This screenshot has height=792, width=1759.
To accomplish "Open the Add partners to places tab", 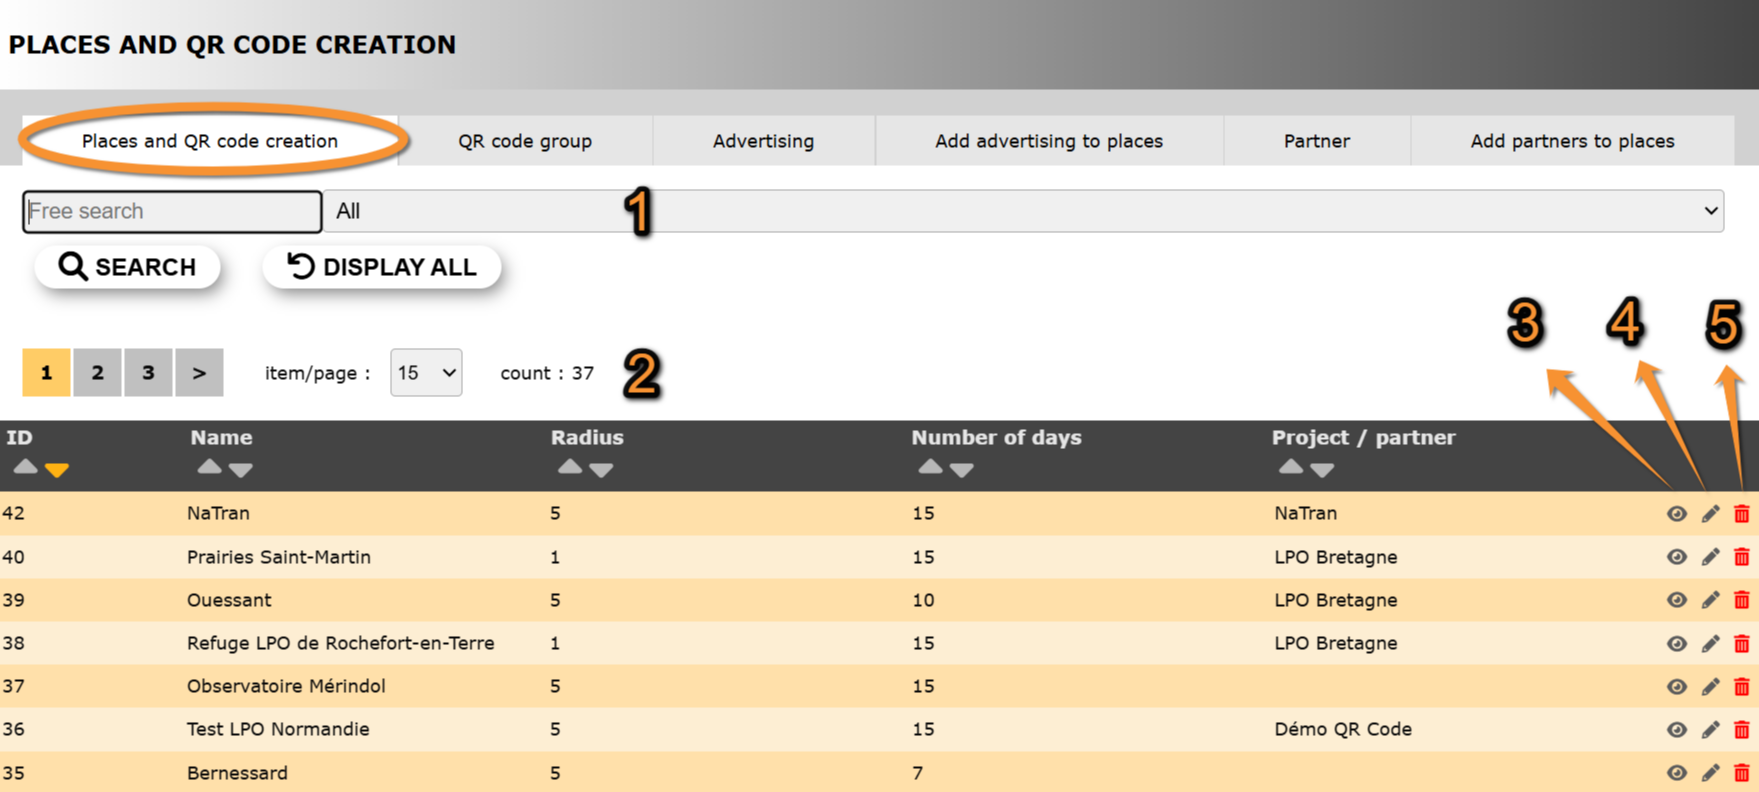I will (x=1571, y=141).
